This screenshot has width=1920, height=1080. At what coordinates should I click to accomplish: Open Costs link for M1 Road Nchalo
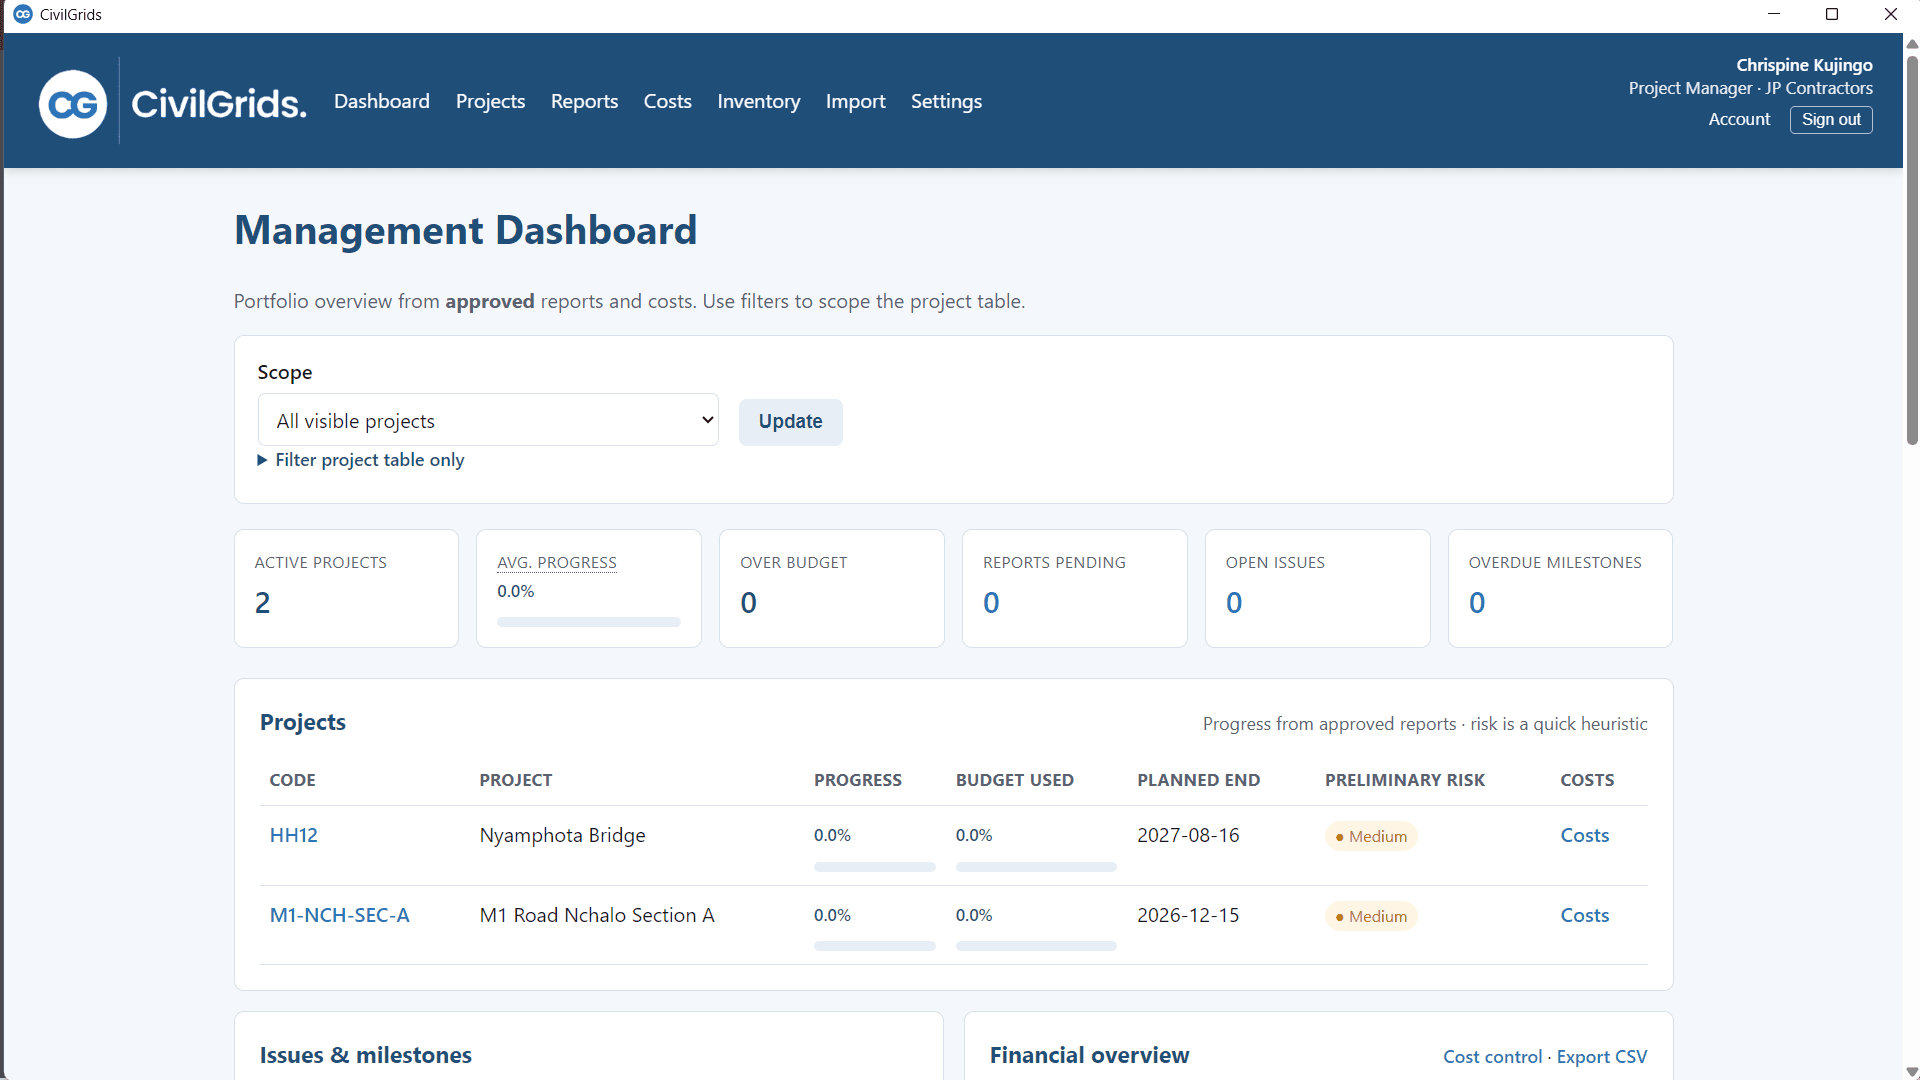(1584, 915)
